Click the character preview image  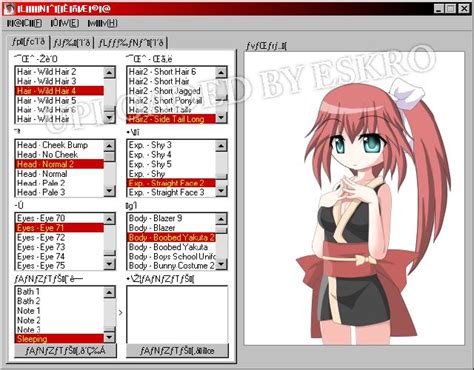pos(354,198)
